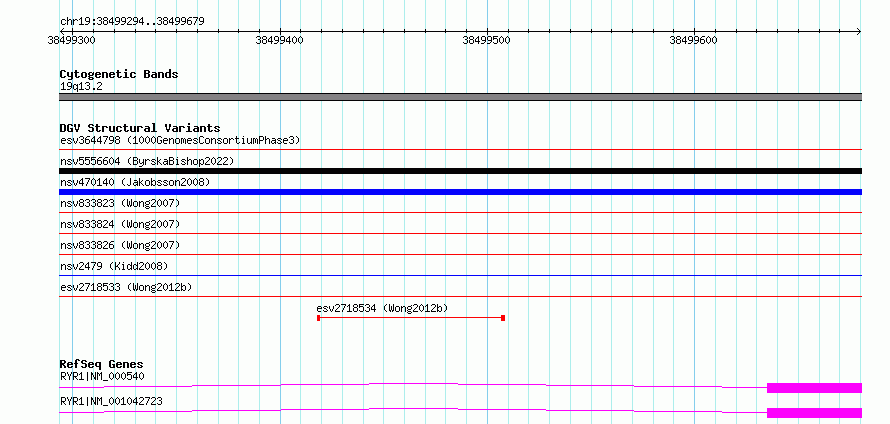The image size is (890, 424).
Task: Open variant esv3644798 (1000GenomesConsortiumPhase3) label
Action: 180,140
